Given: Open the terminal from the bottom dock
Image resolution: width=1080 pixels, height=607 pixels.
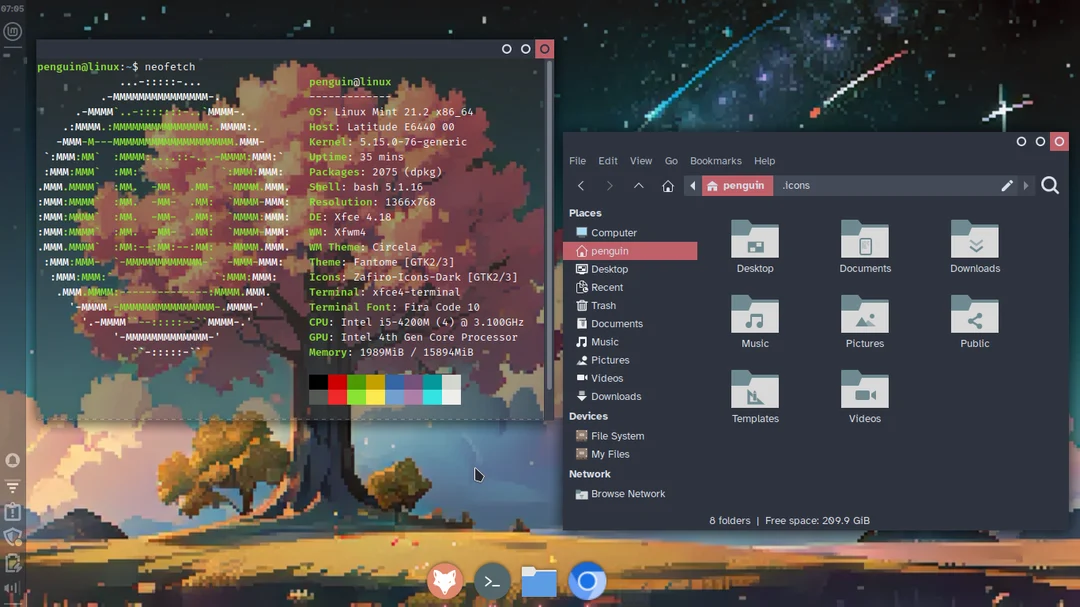Looking at the screenshot, I should point(491,580).
